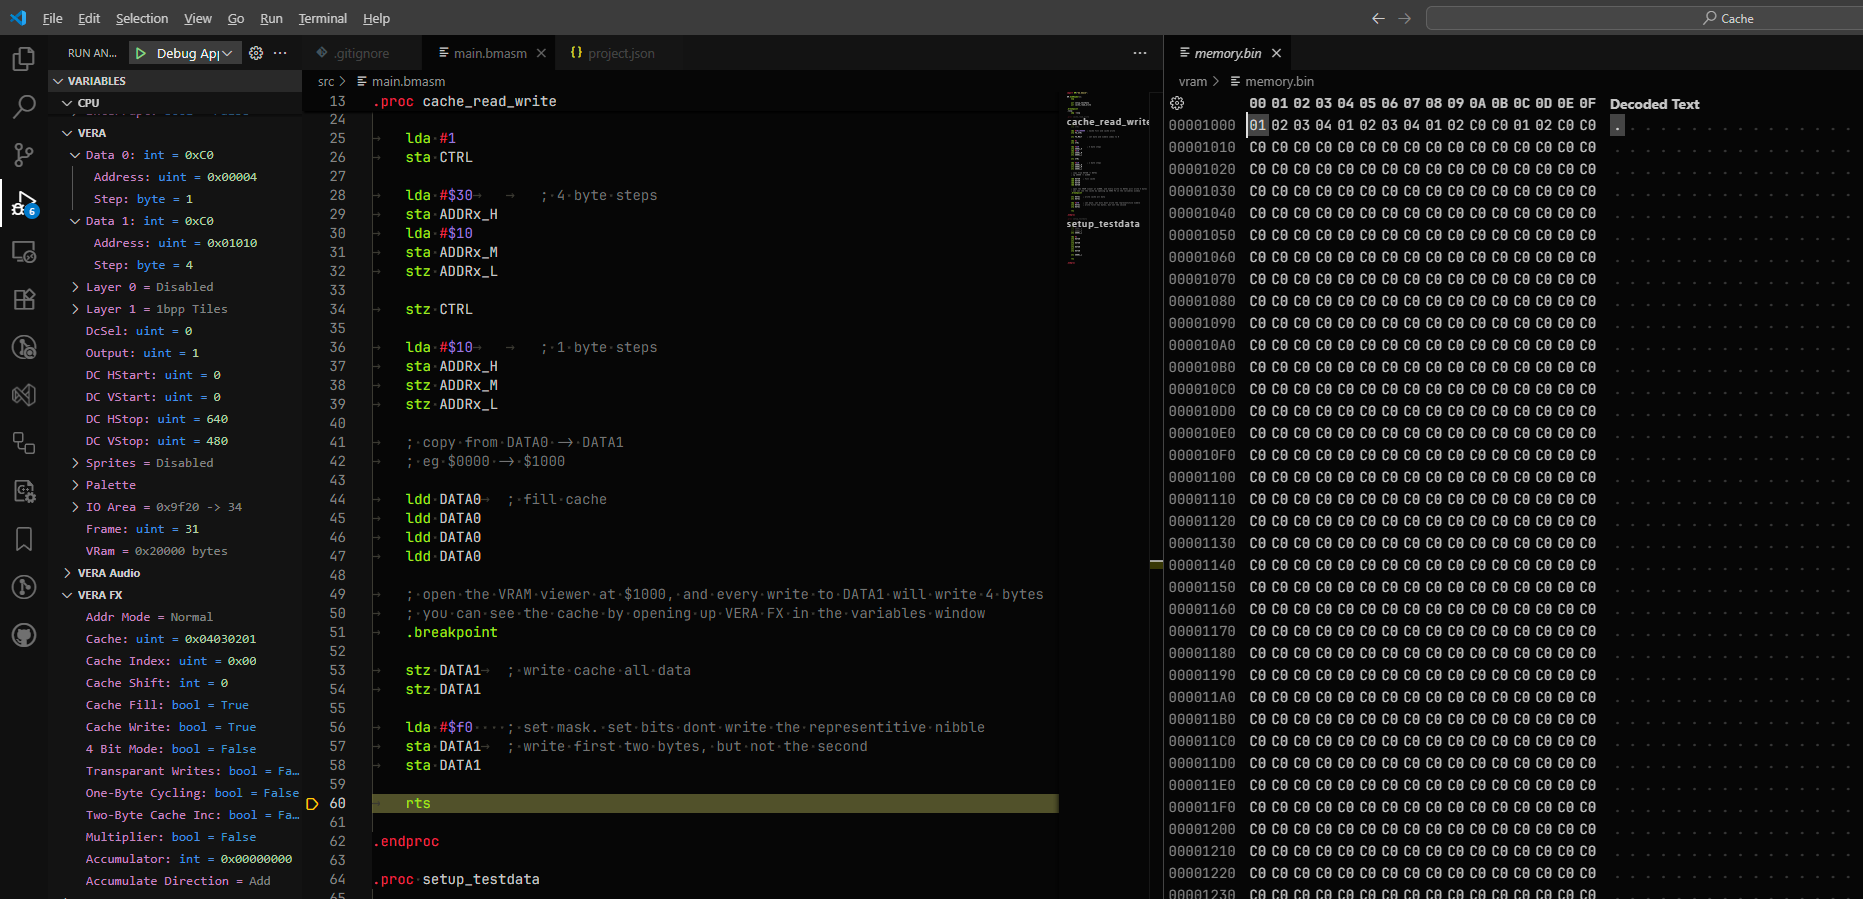
Task: Click the code minimap
Action: [x=1107, y=180]
